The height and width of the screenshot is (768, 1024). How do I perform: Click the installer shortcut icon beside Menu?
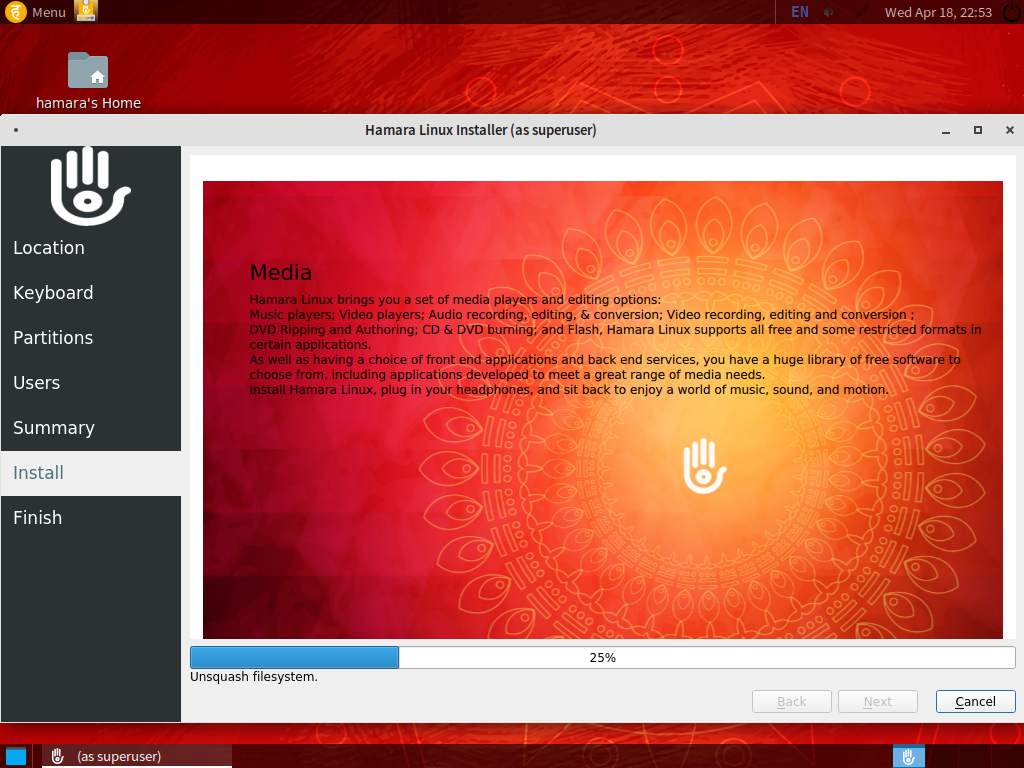tap(87, 12)
